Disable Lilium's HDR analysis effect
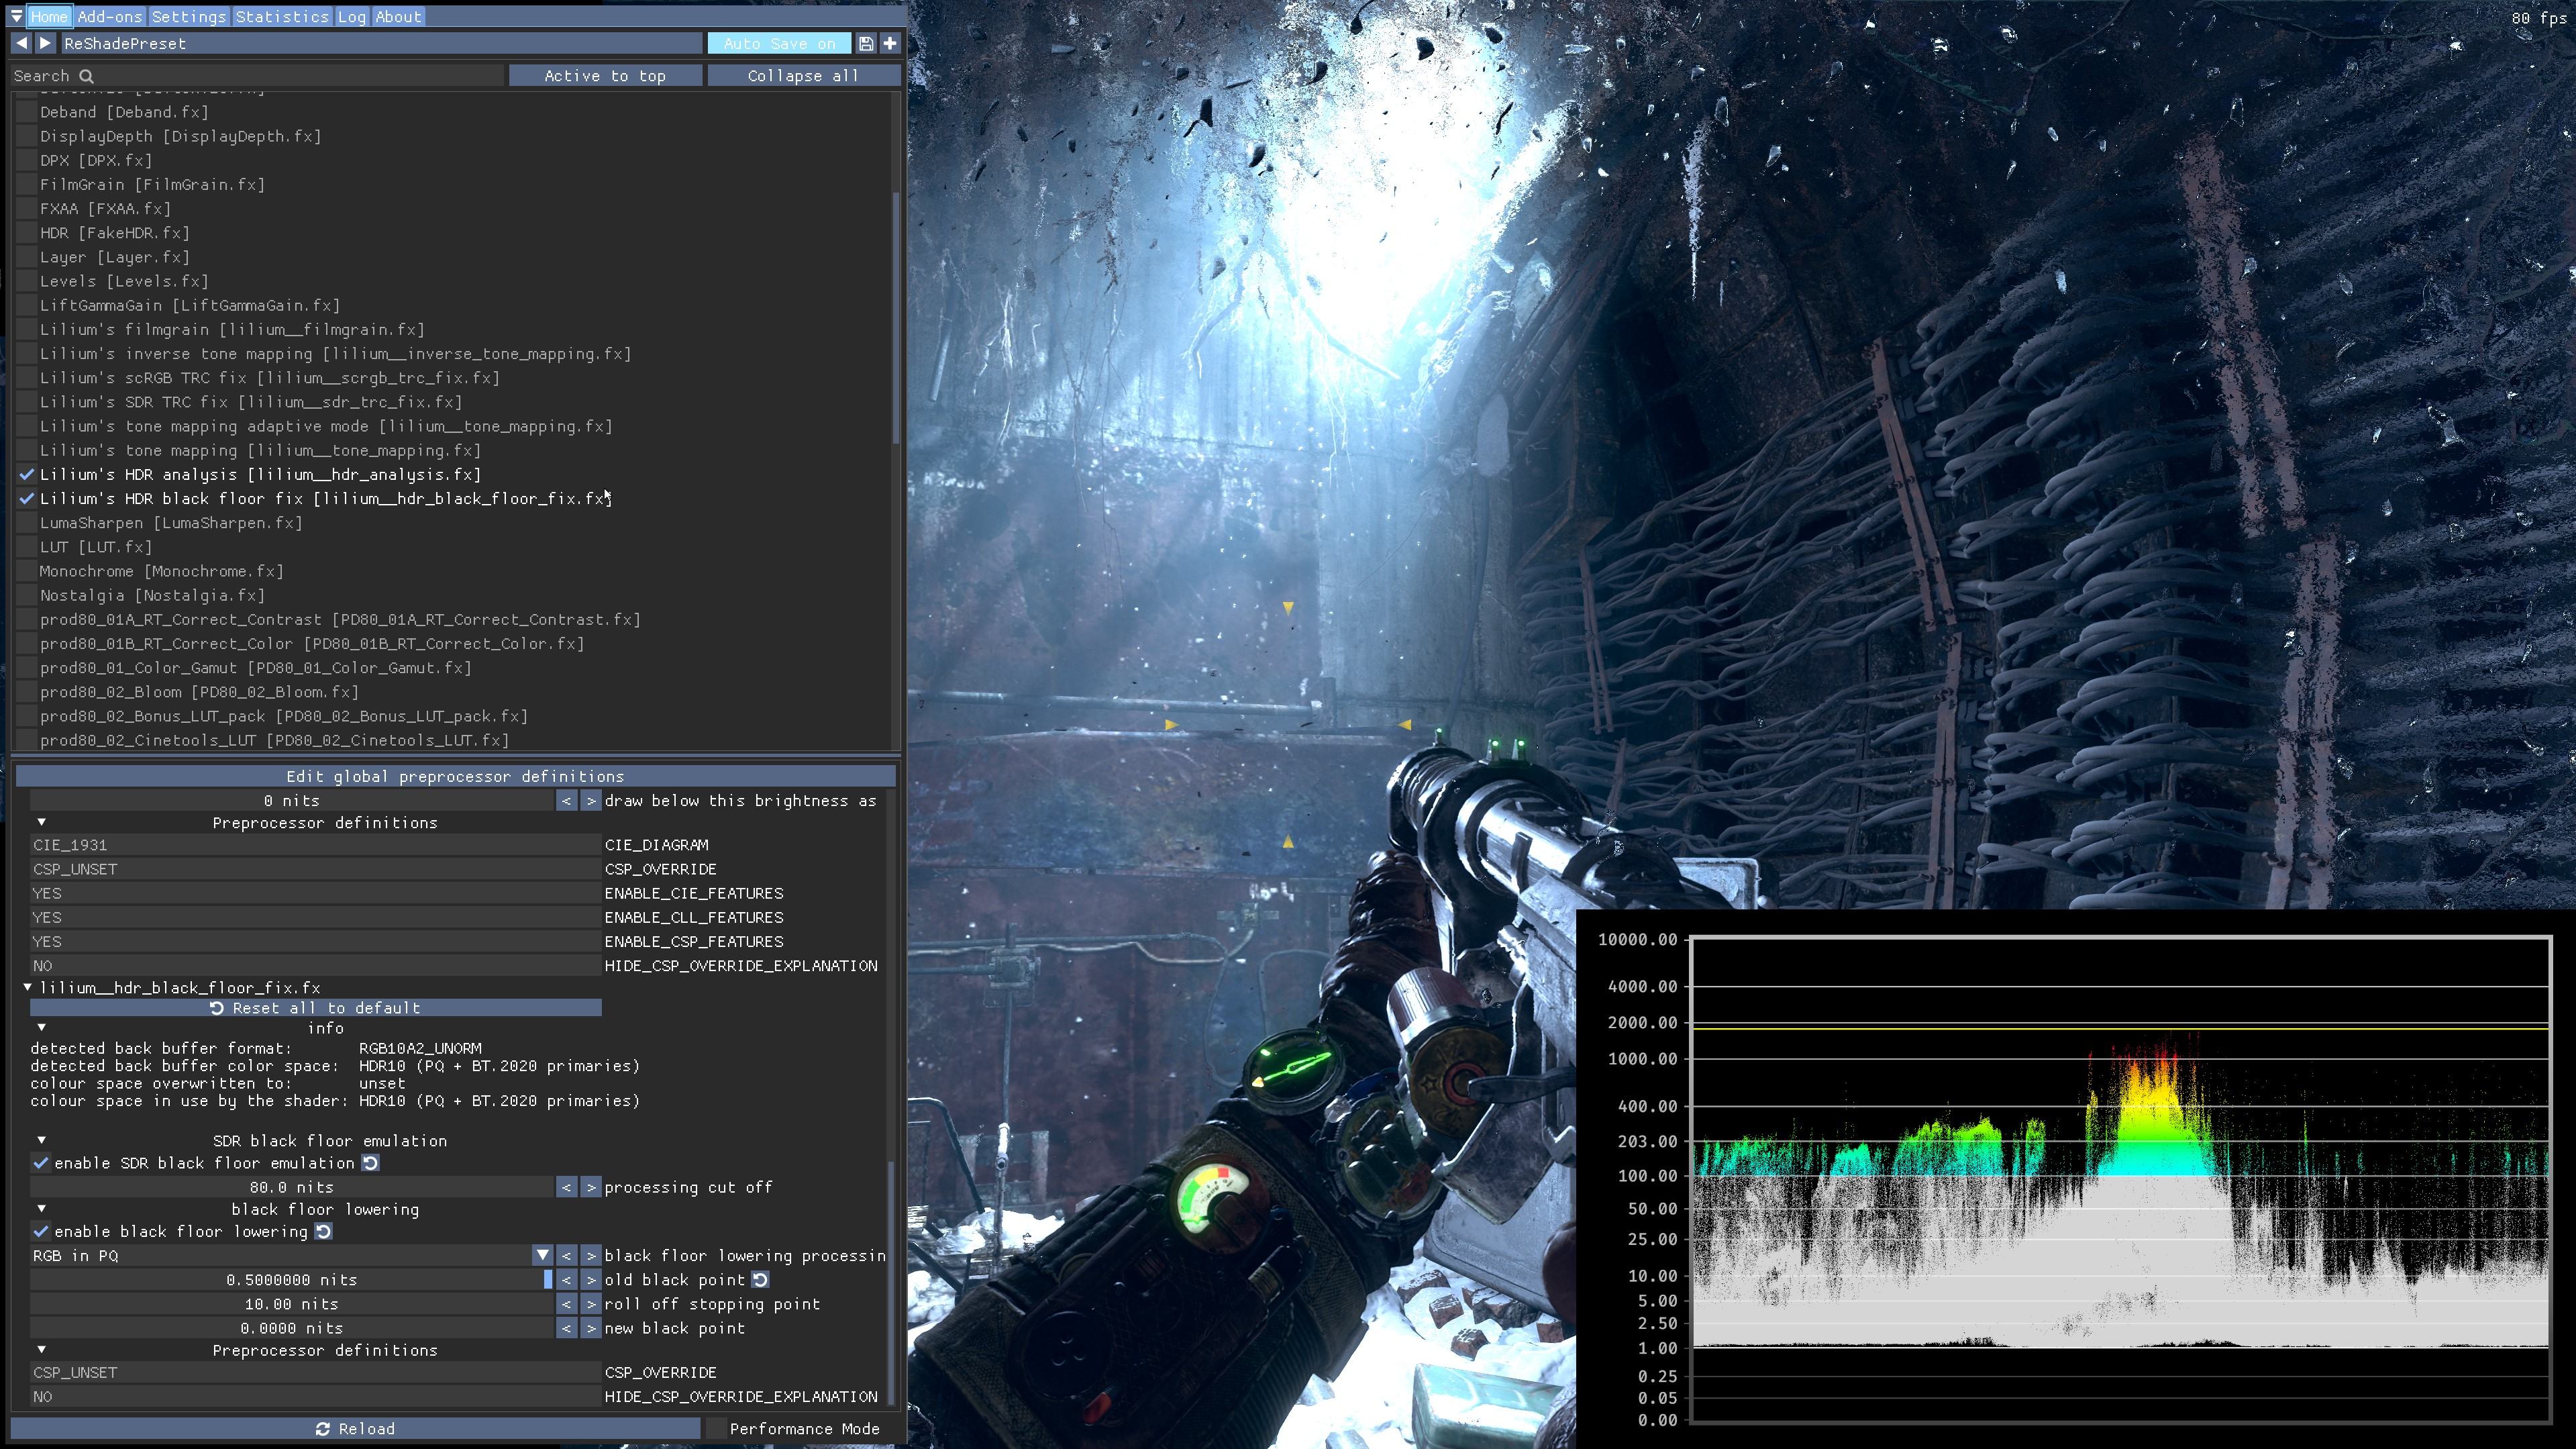Viewport: 2576px width, 1449px height. (x=27, y=474)
